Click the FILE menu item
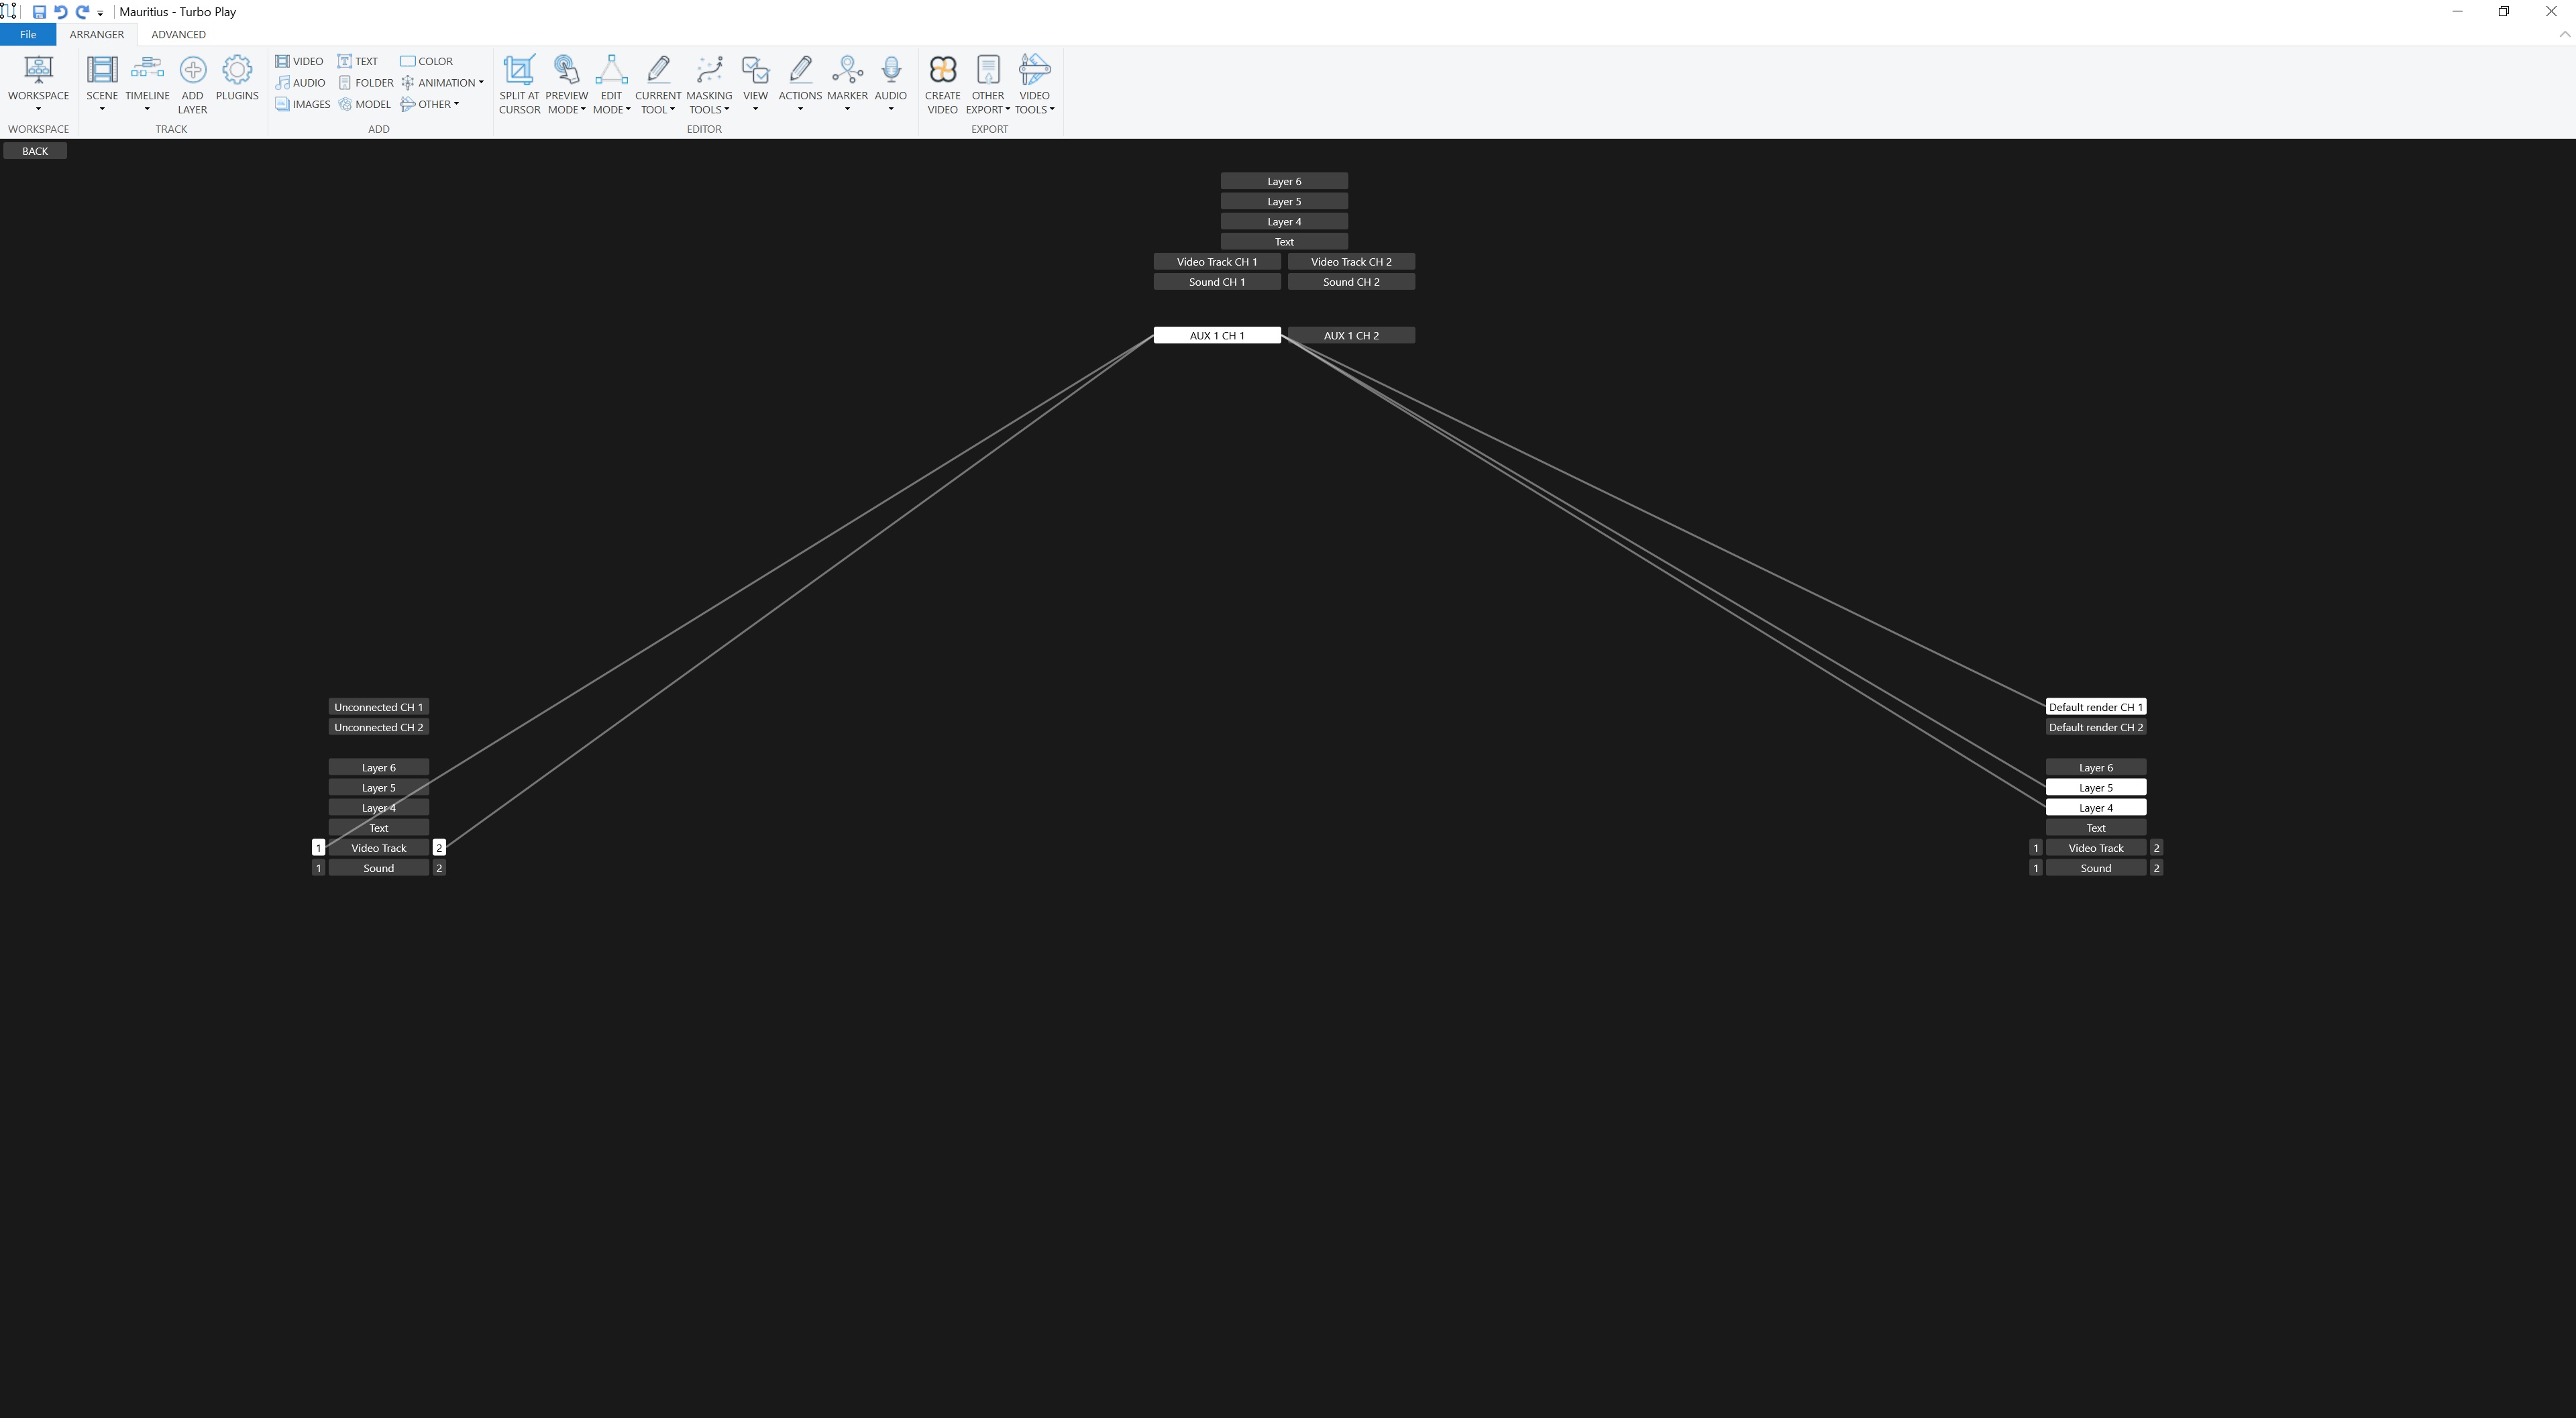This screenshot has width=2576, height=1418. click(x=30, y=33)
